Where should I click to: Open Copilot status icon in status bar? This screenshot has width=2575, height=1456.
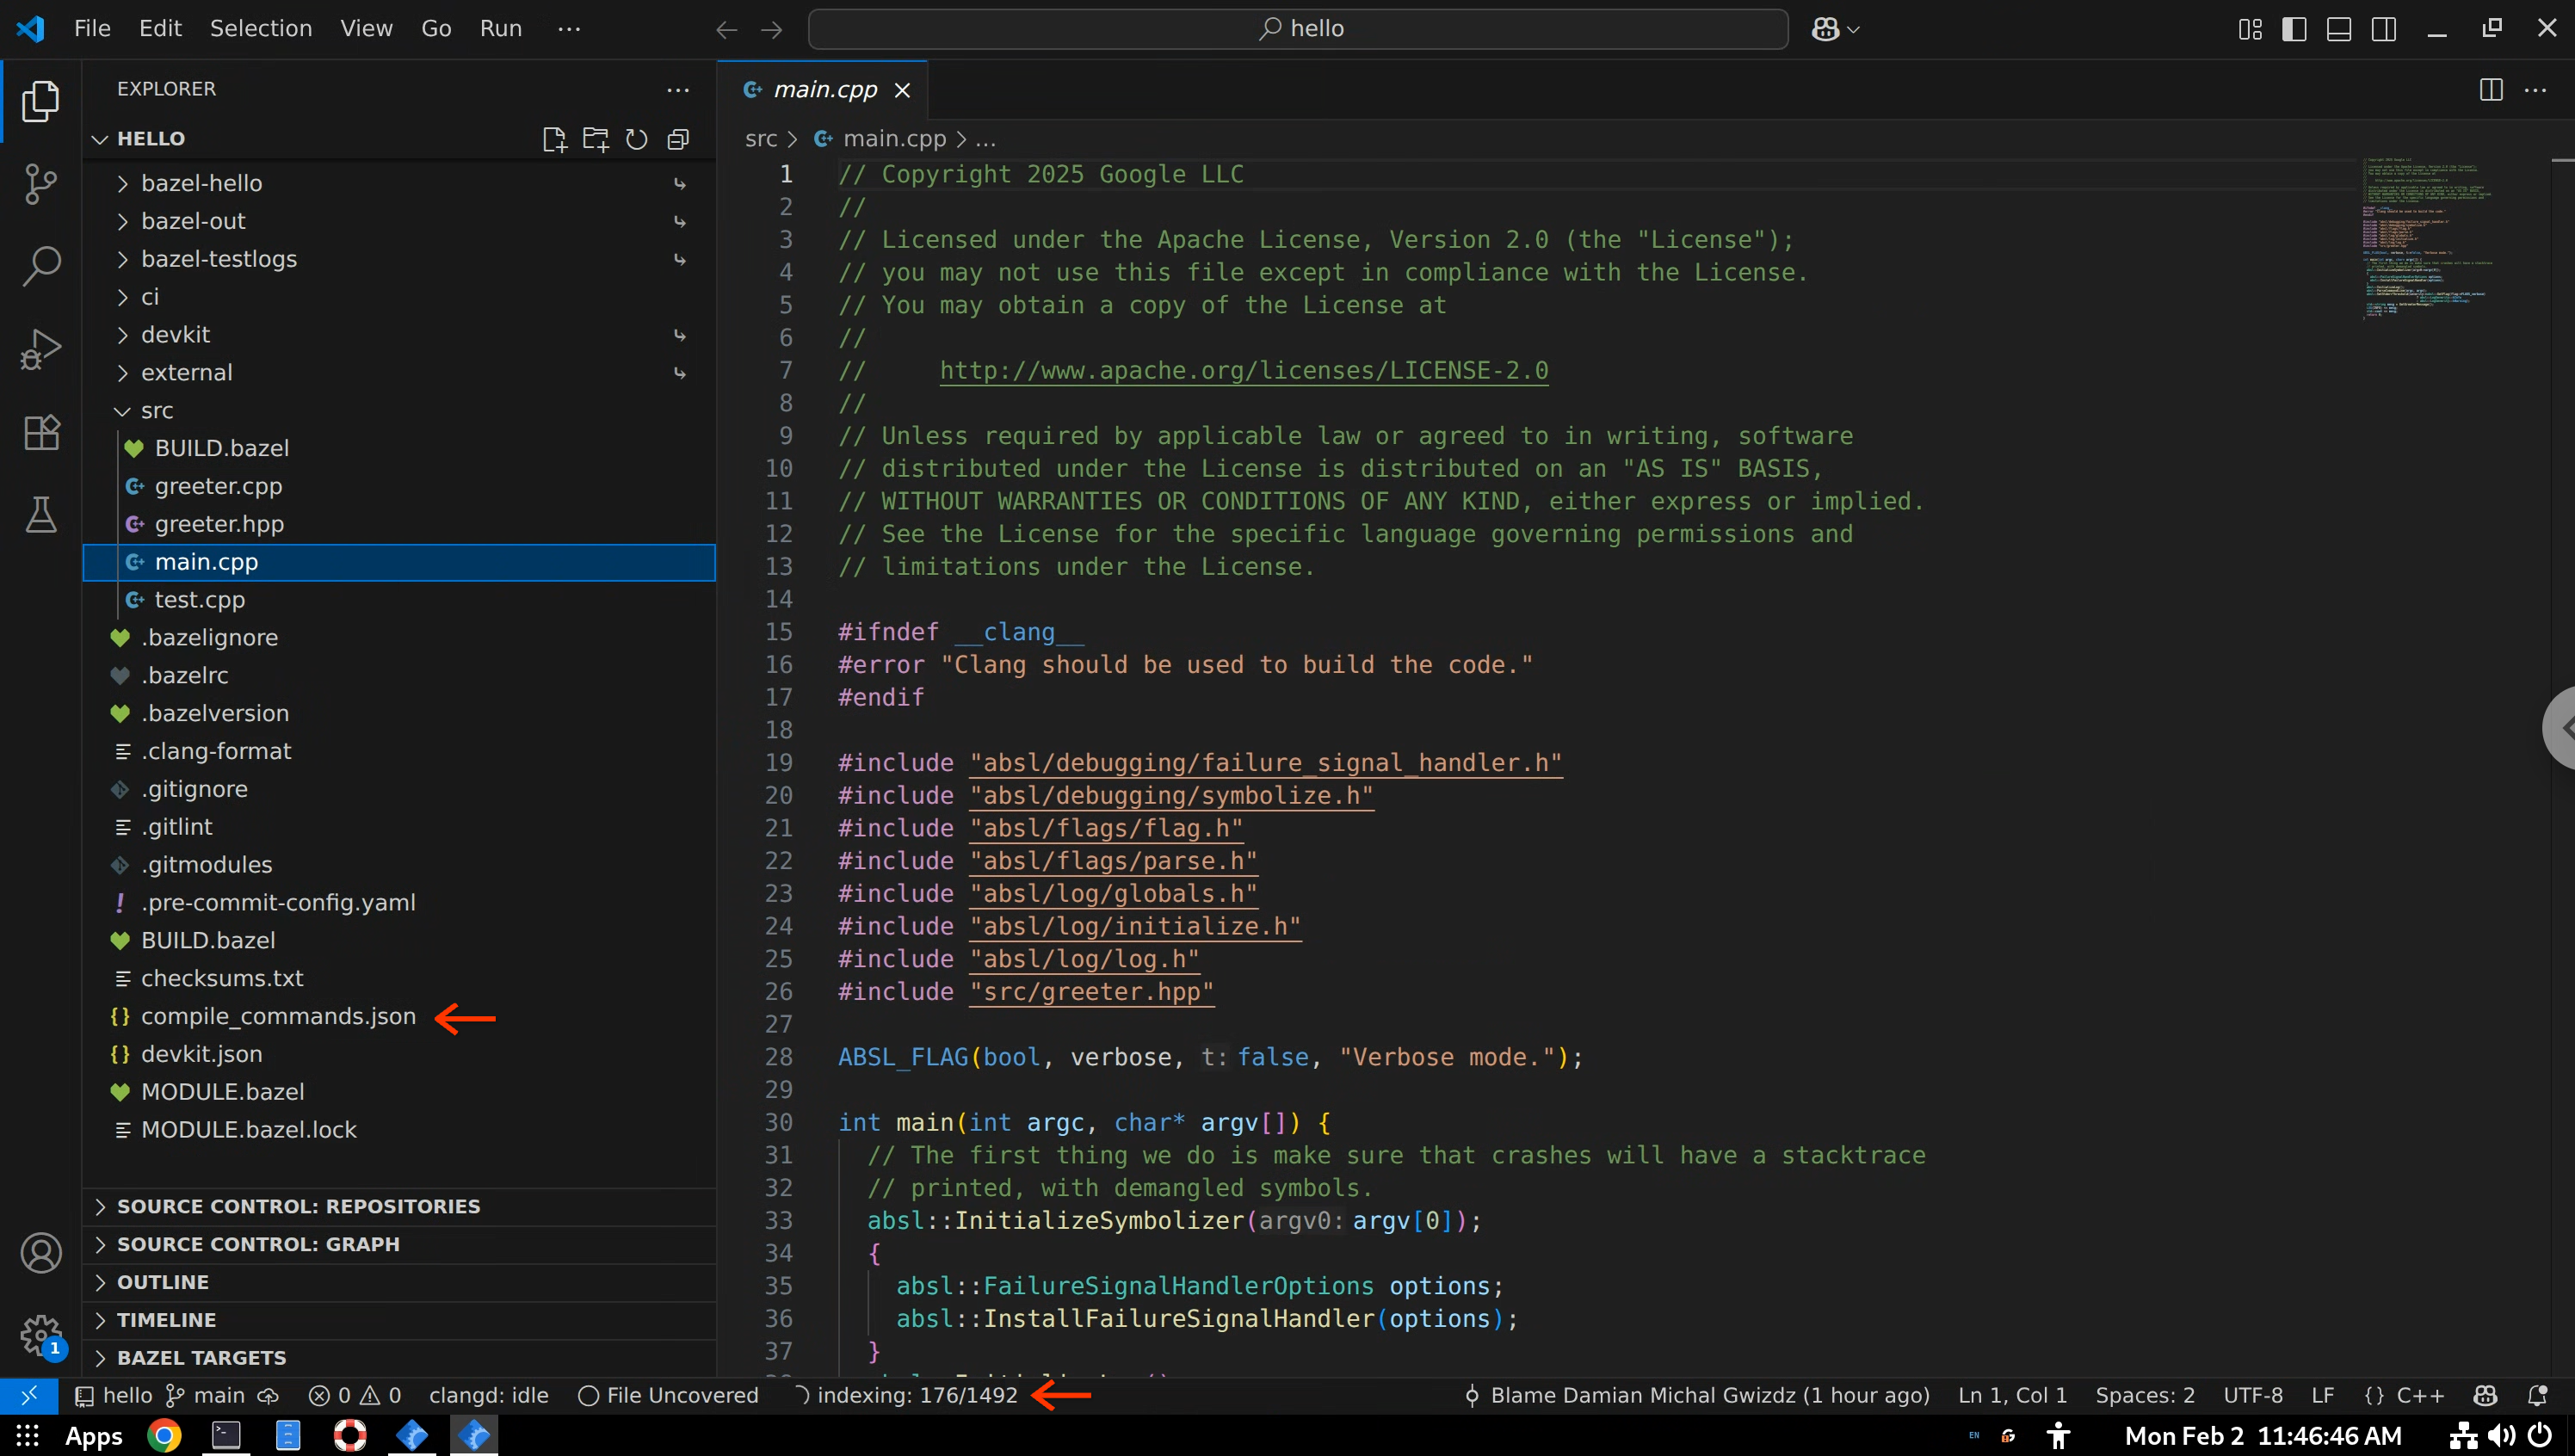(2485, 1395)
